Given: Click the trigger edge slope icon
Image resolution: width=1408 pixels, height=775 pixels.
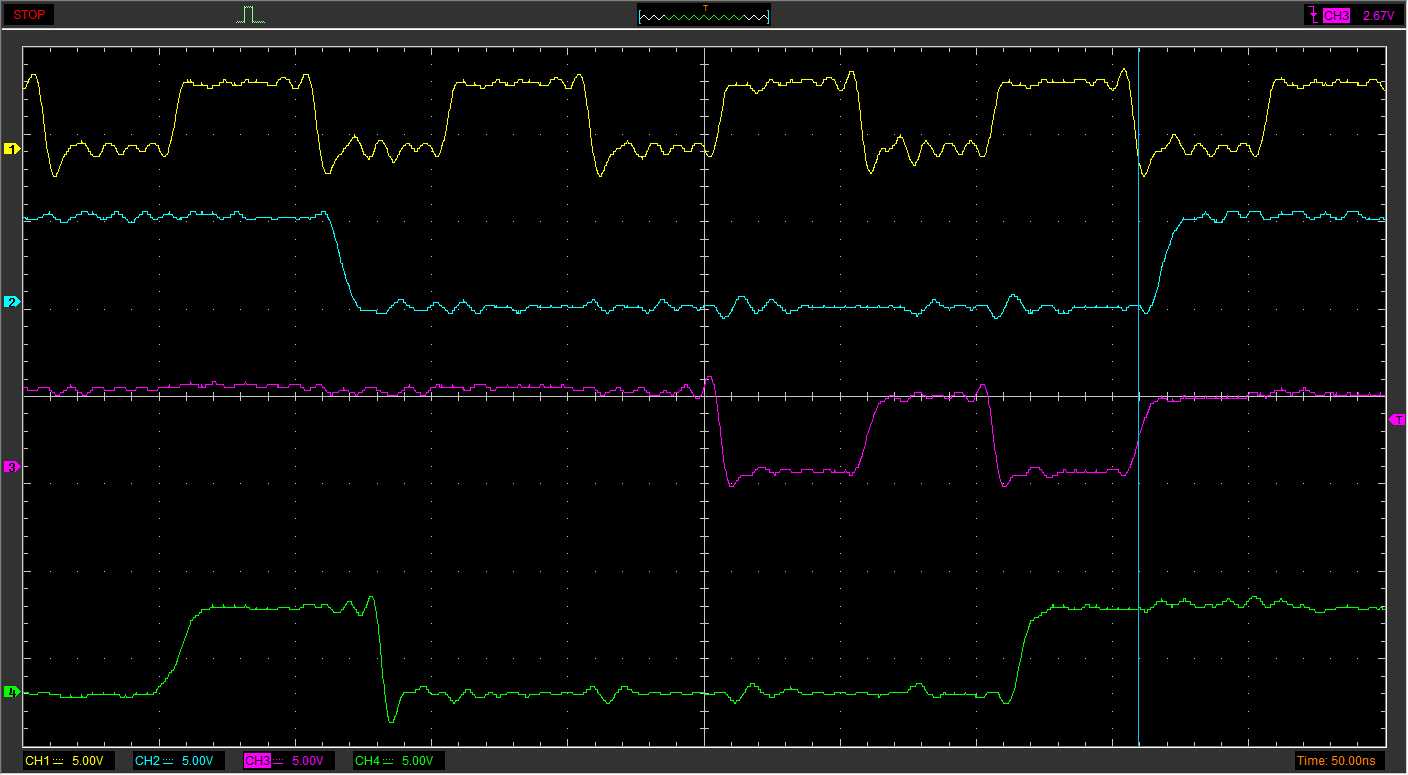Looking at the screenshot, I should coord(1312,15).
